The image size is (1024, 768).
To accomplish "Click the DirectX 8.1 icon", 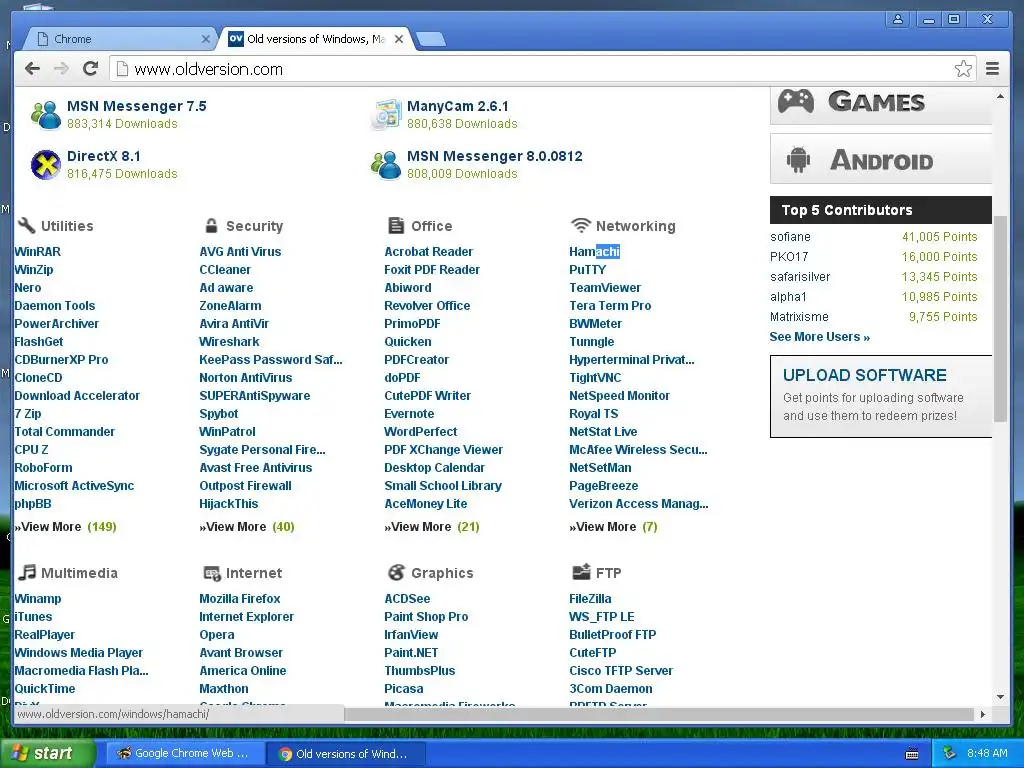I will (x=46, y=165).
